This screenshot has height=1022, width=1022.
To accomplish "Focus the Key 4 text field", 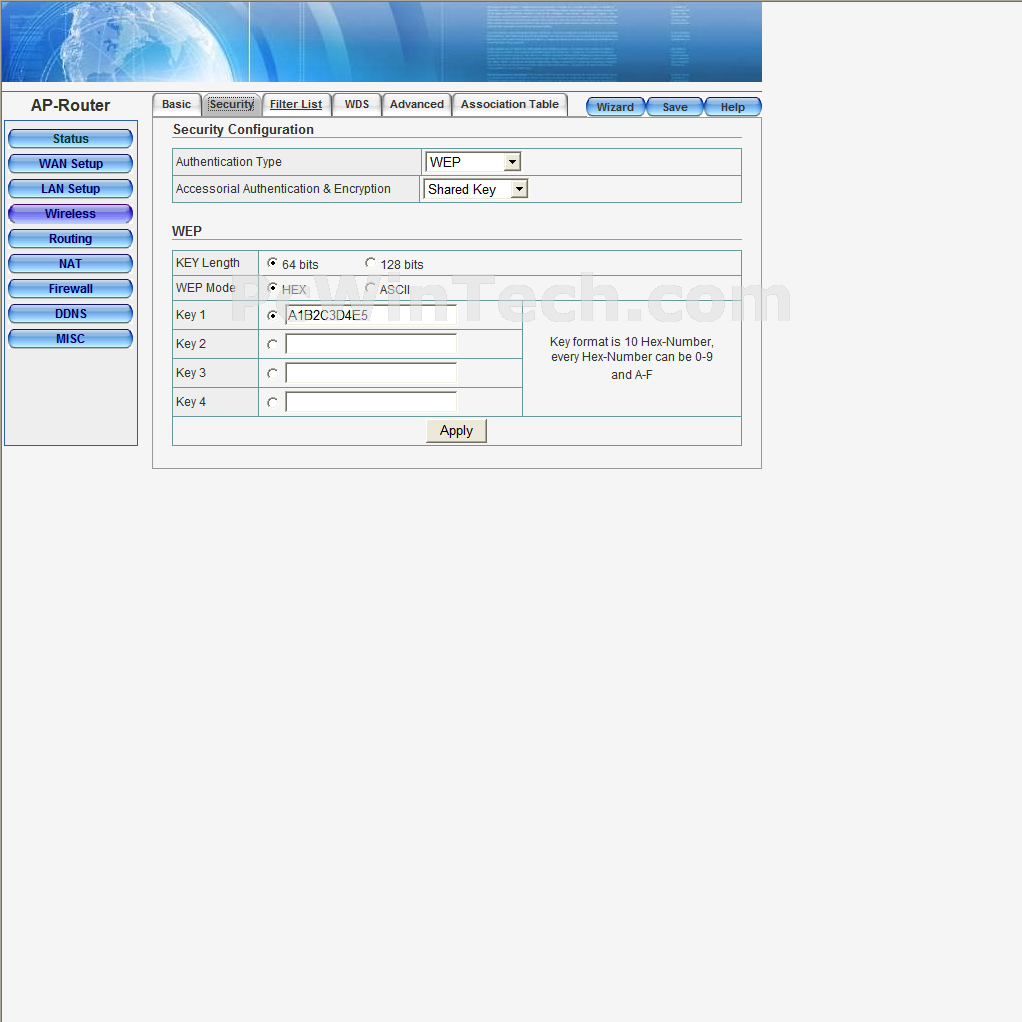I will click(371, 402).
